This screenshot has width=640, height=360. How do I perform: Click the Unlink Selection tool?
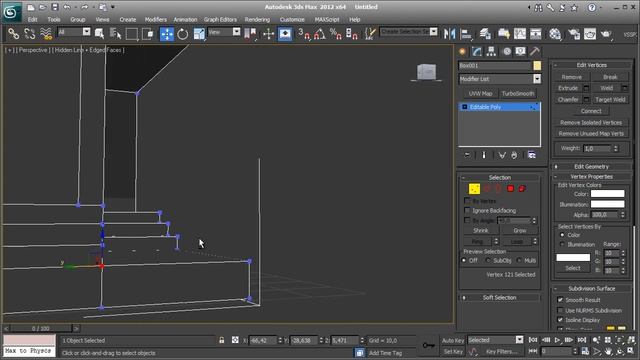tap(29, 33)
